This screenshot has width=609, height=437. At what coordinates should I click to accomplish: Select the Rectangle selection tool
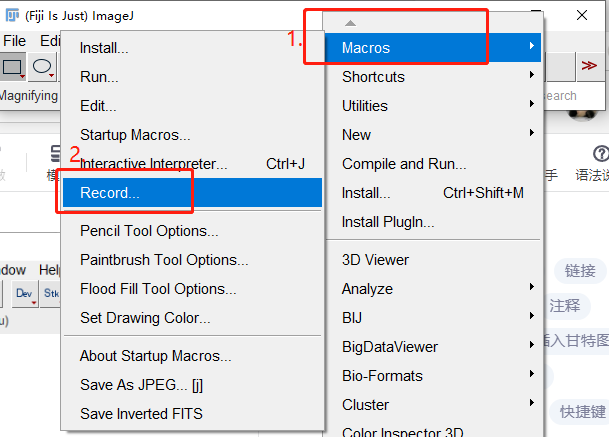click(x=13, y=67)
